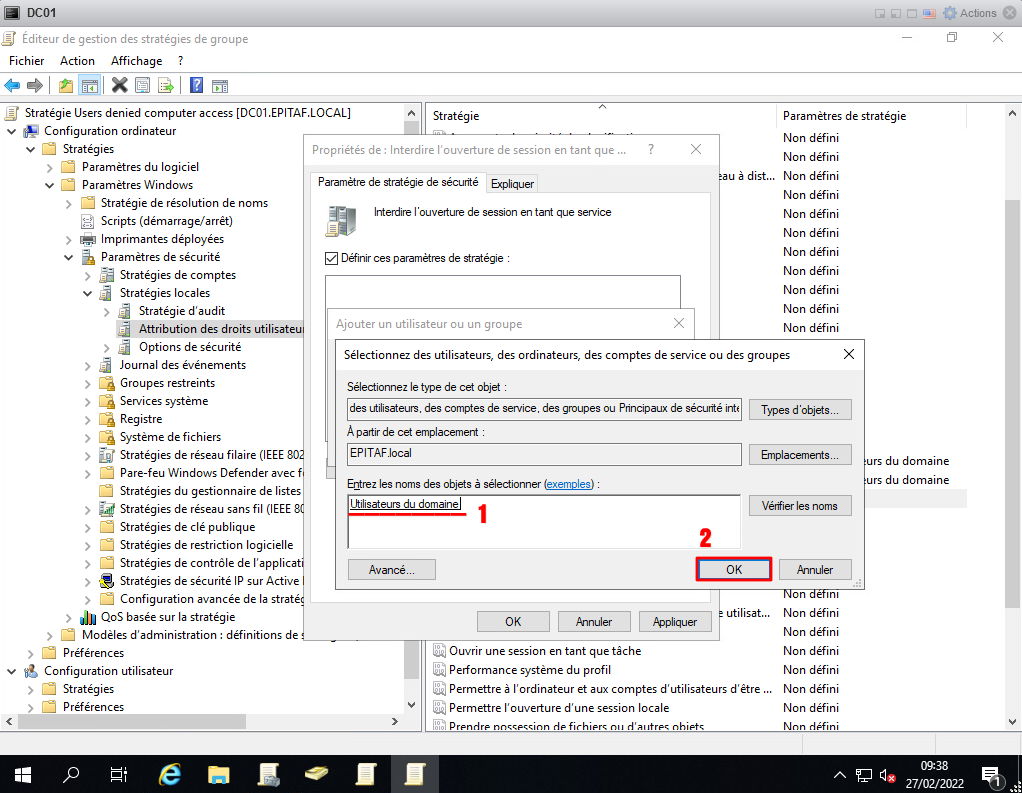The image size is (1022, 793).
Task: Click the export list toolbar icon
Action: (166, 85)
